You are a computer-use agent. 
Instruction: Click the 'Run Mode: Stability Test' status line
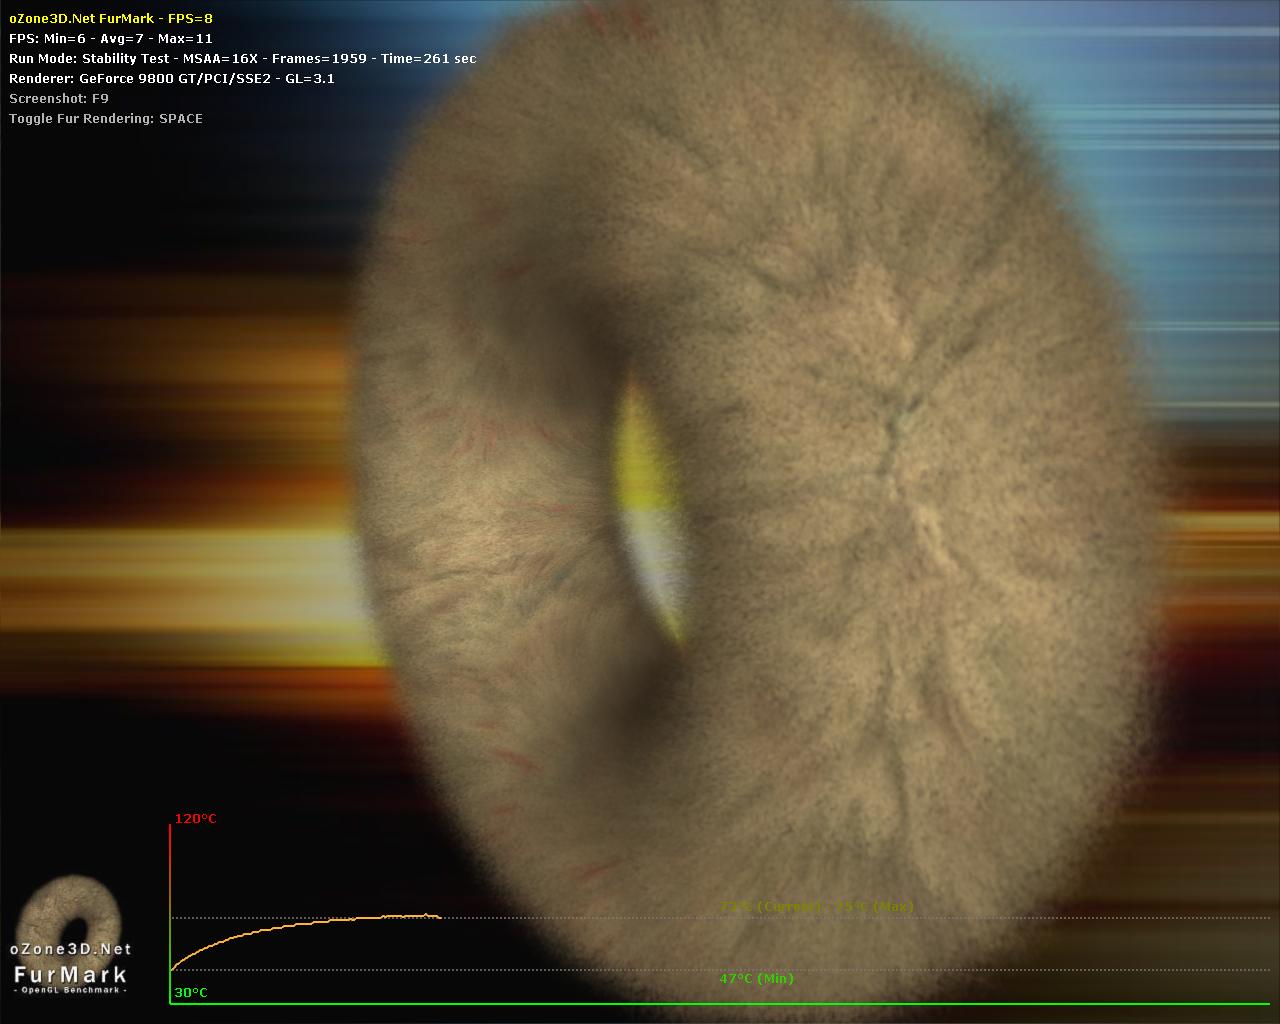pyautogui.click(x=242, y=58)
